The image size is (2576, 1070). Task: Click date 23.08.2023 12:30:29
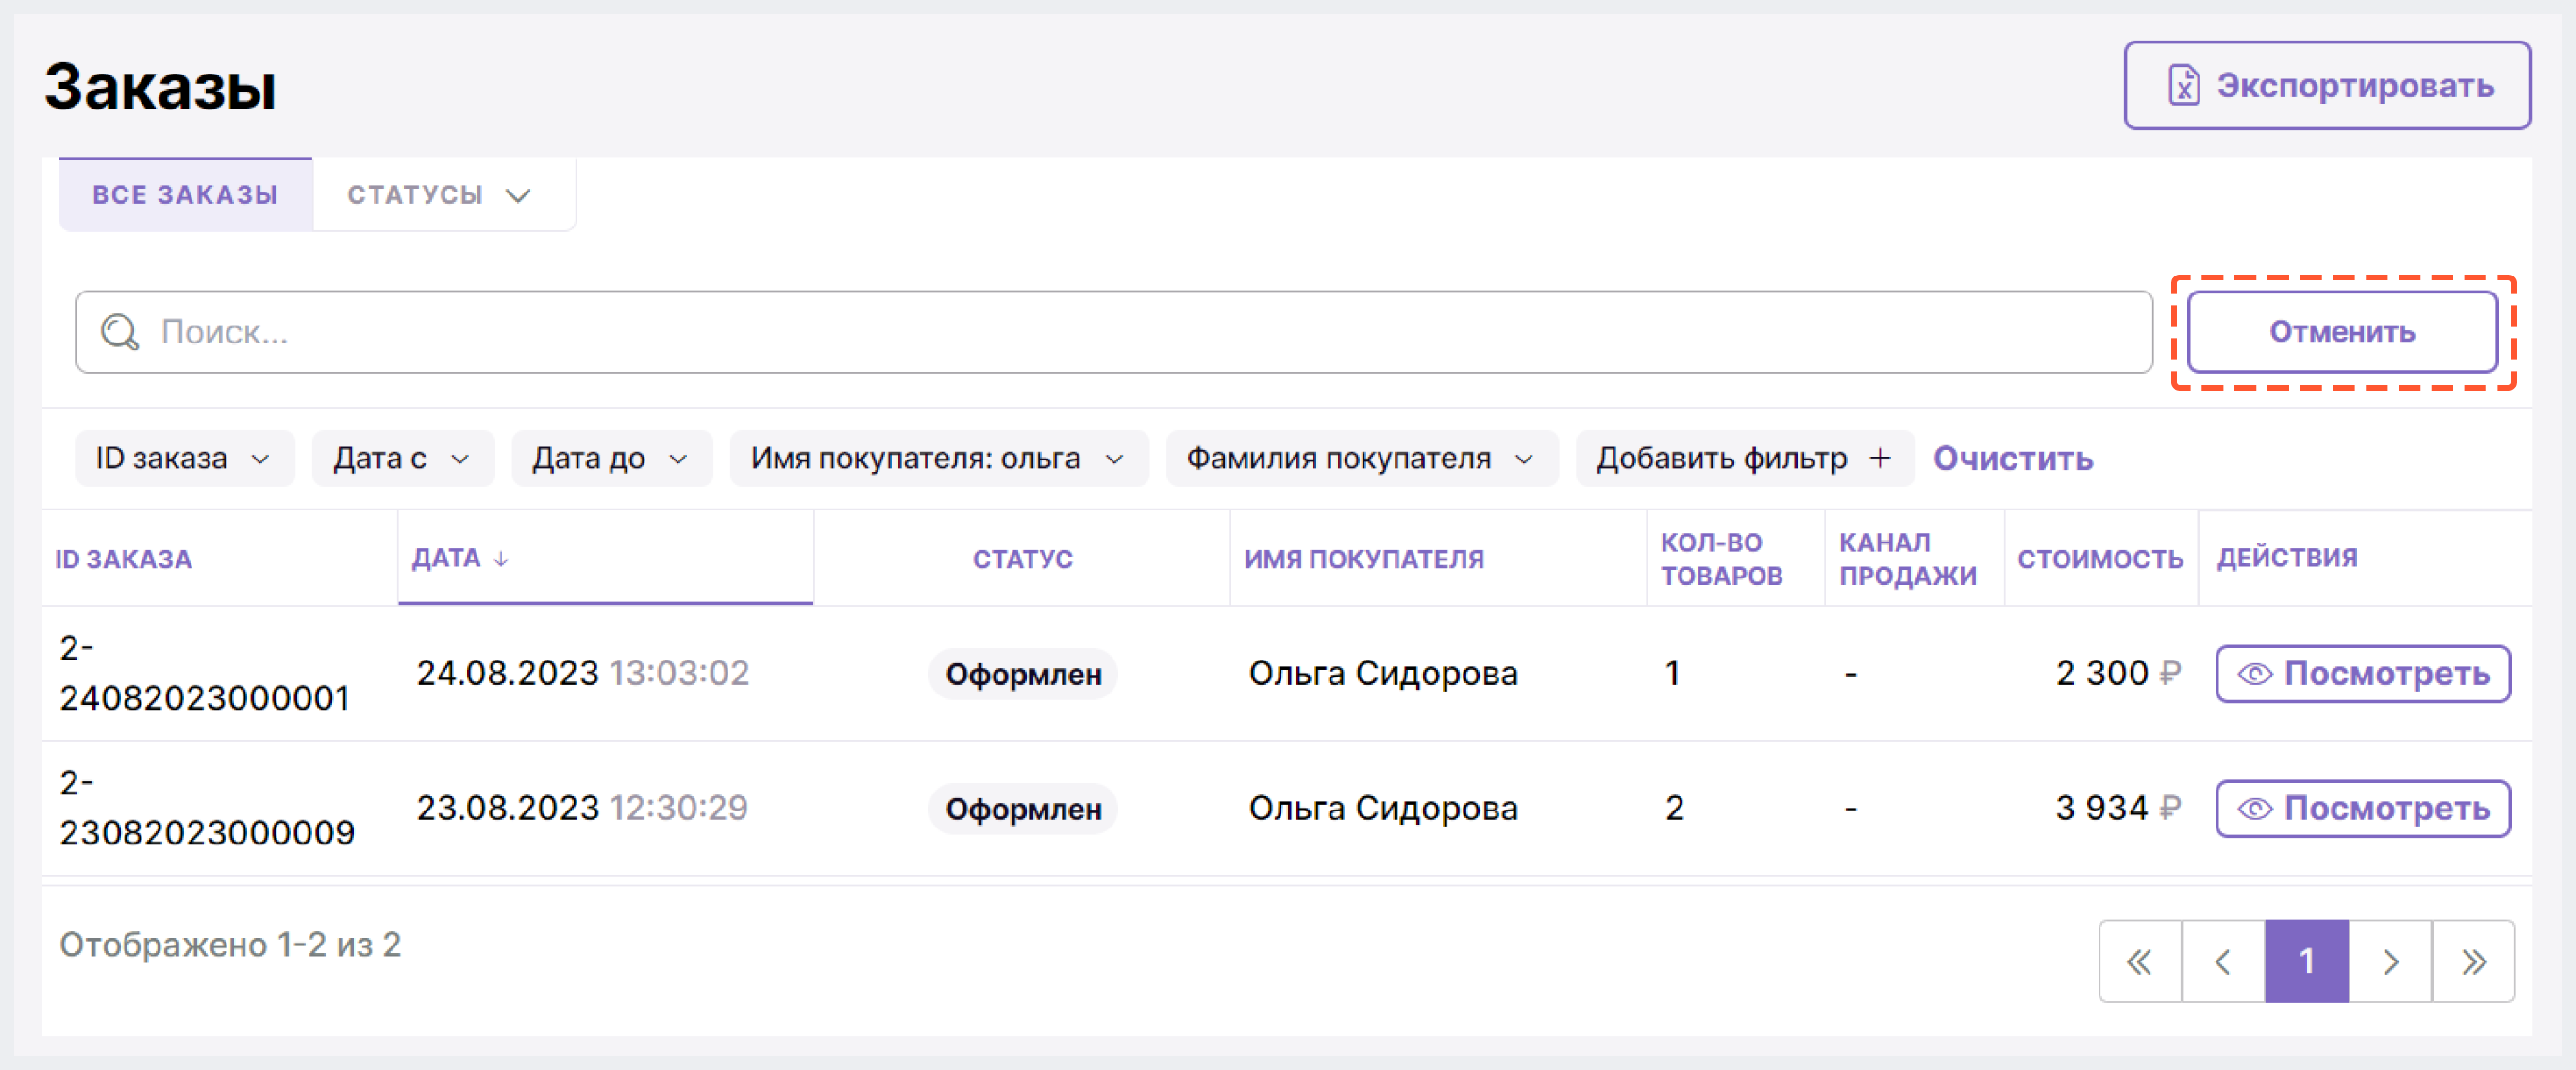coord(582,807)
